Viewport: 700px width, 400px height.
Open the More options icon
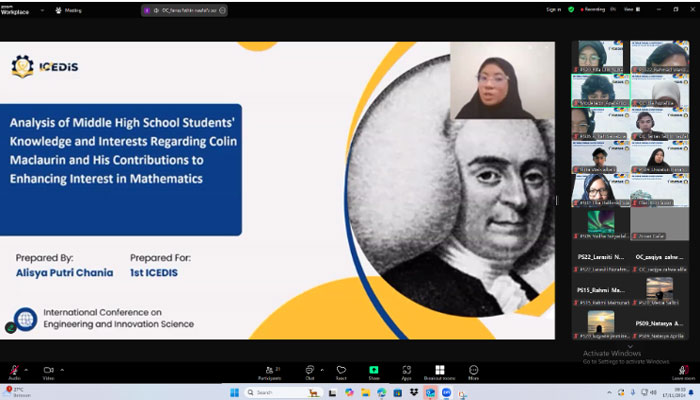[473, 371]
